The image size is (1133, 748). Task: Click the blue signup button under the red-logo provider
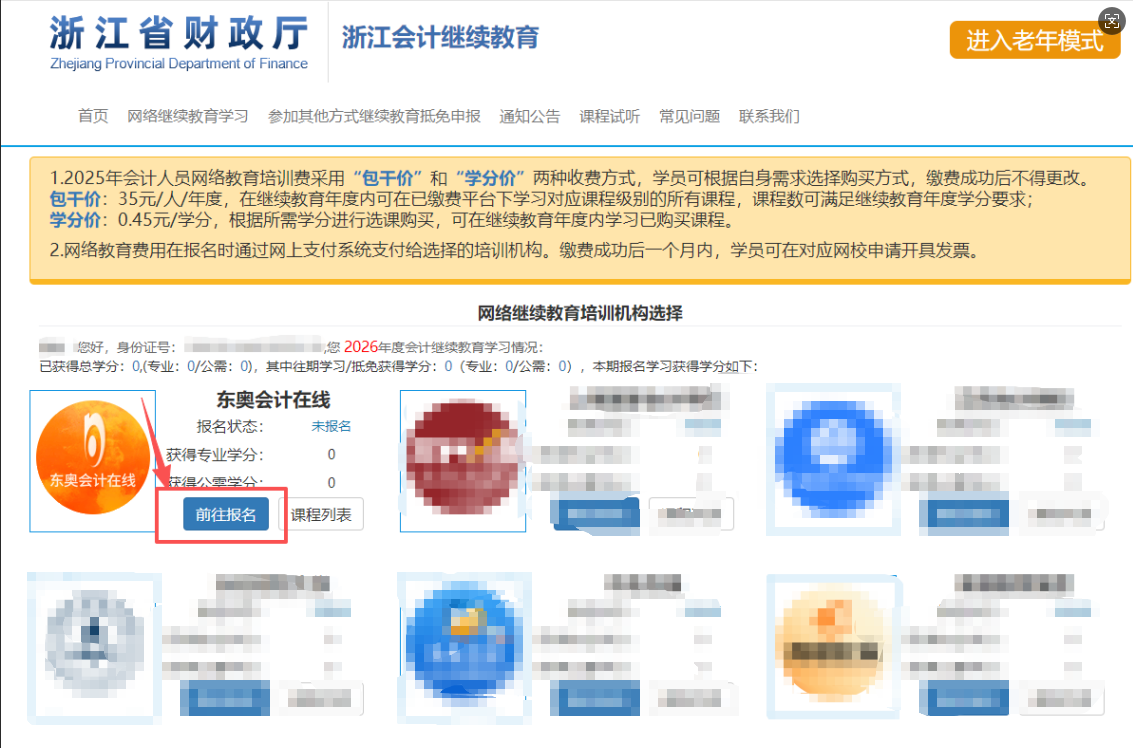pos(595,514)
